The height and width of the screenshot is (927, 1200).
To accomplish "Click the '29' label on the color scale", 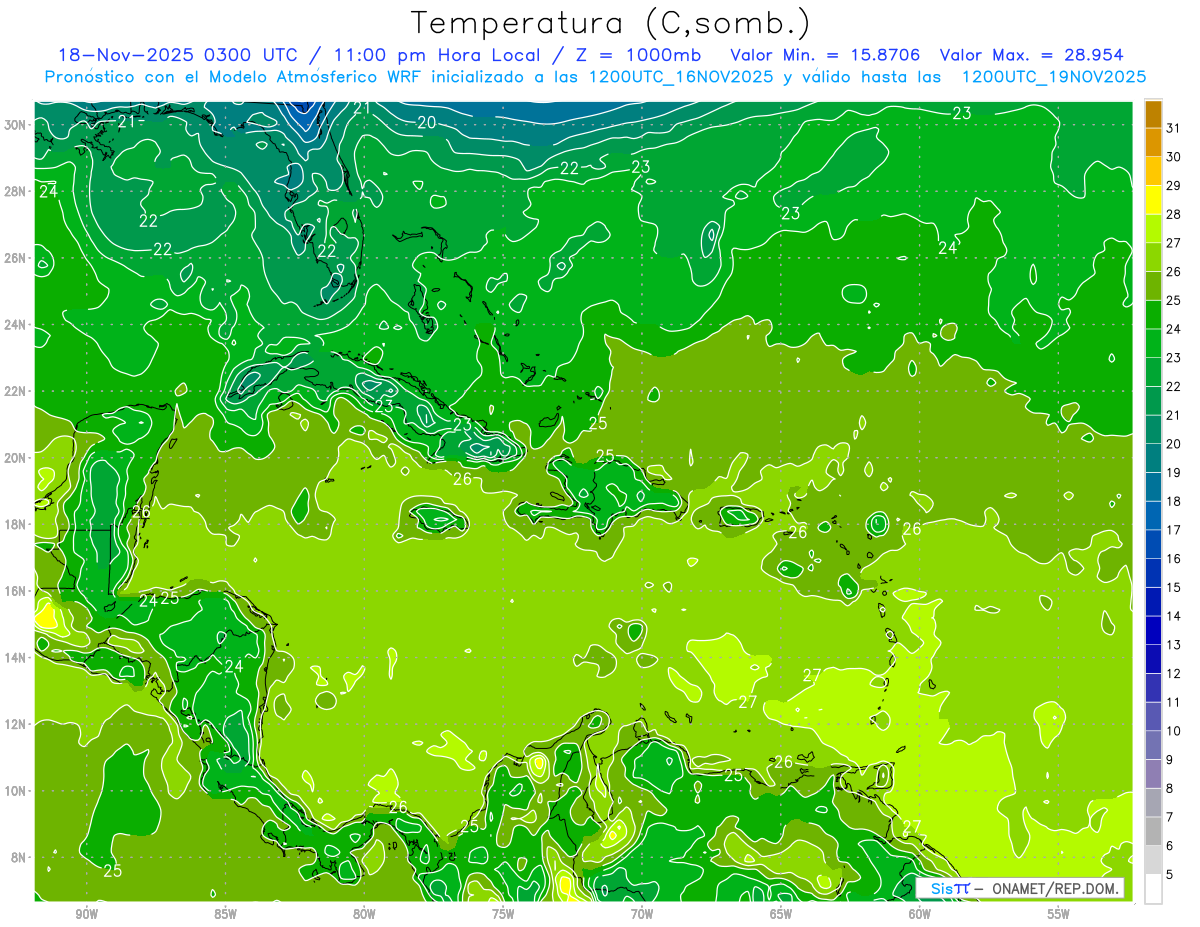I will click(1174, 185).
